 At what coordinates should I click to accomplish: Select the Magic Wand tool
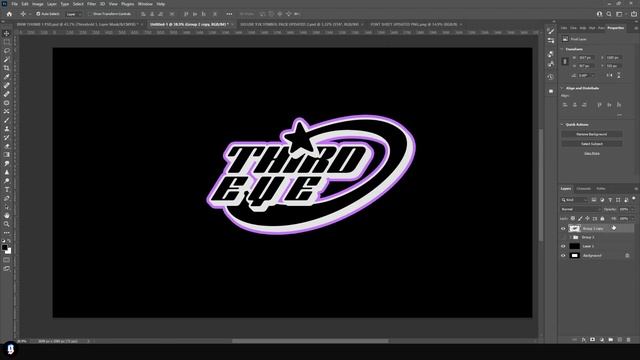click(7, 60)
